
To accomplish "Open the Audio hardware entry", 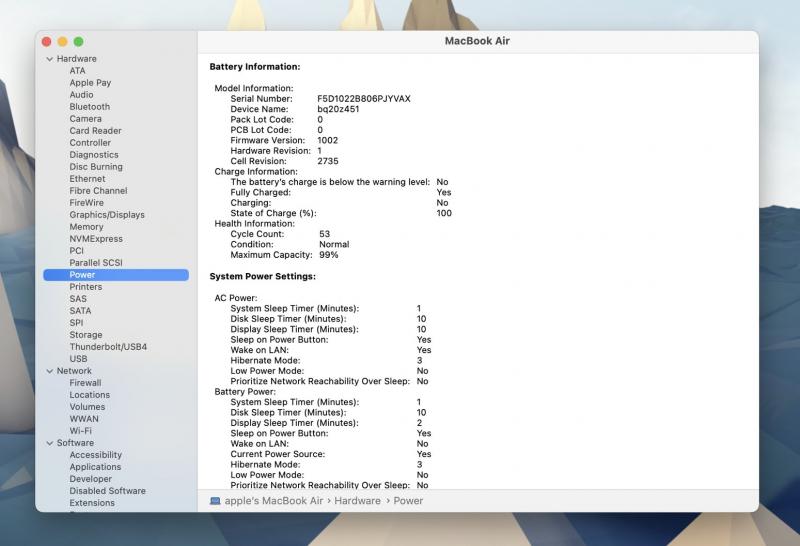I will click(81, 95).
